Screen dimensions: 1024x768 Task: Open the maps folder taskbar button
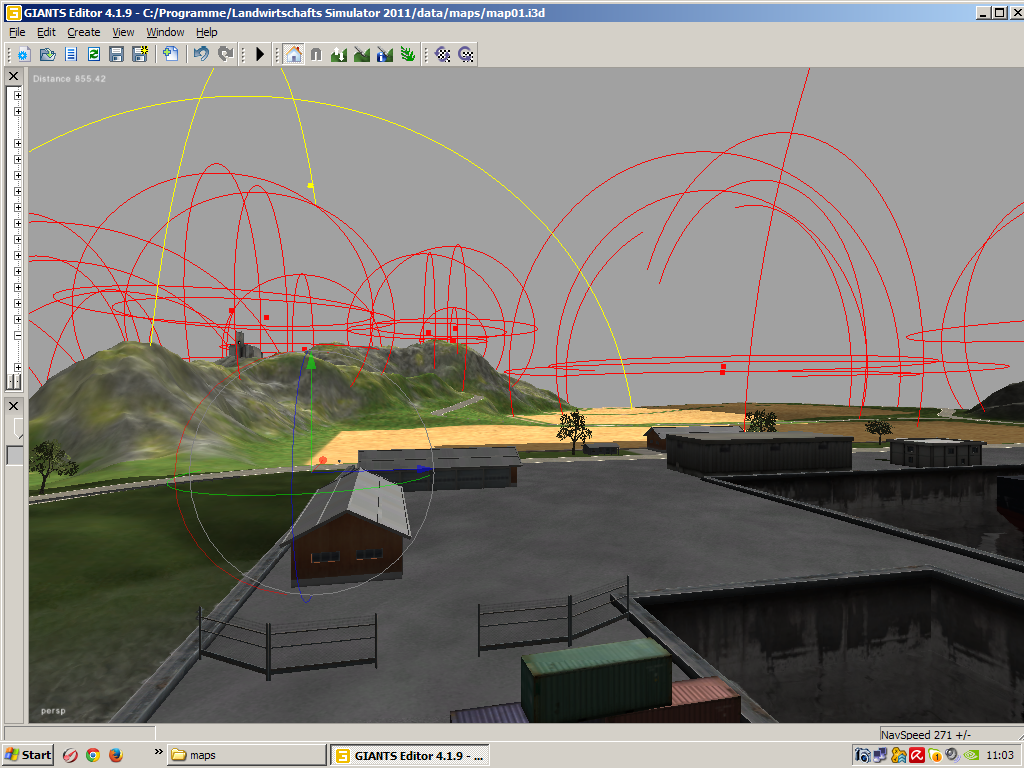(x=246, y=755)
